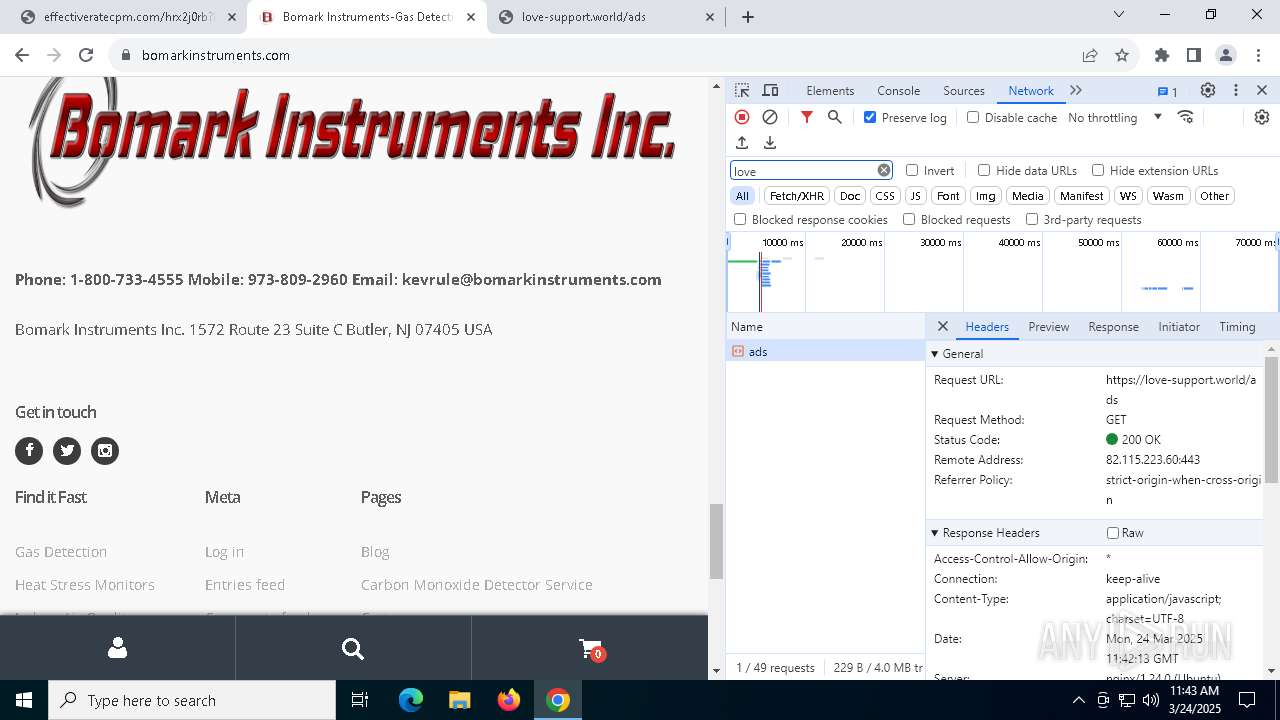Open DevTools customize three-dot menu

coord(1236,90)
